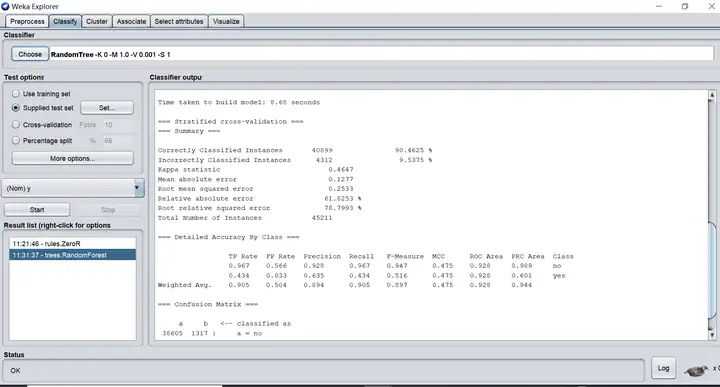Switch to the Preprocess tab

pyautogui.click(x=27, y=22)
